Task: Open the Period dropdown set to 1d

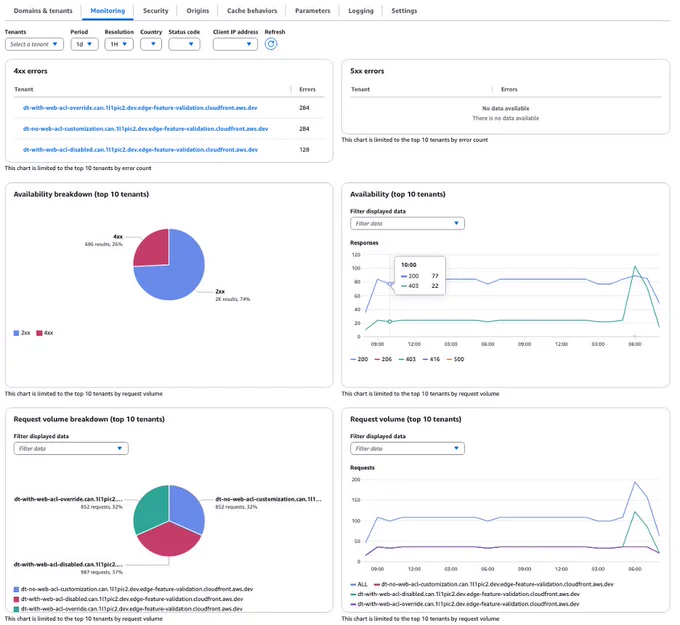Action: pos(85,44)
